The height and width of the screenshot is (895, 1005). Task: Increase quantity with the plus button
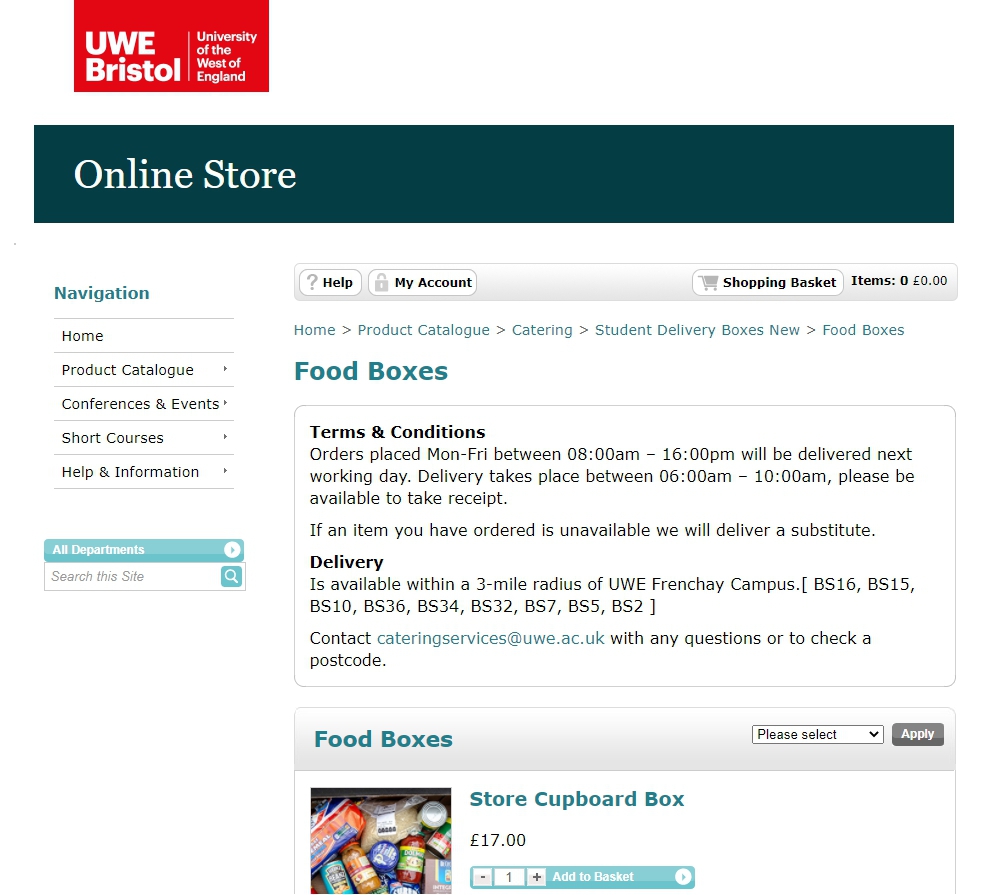click(537, 877)
